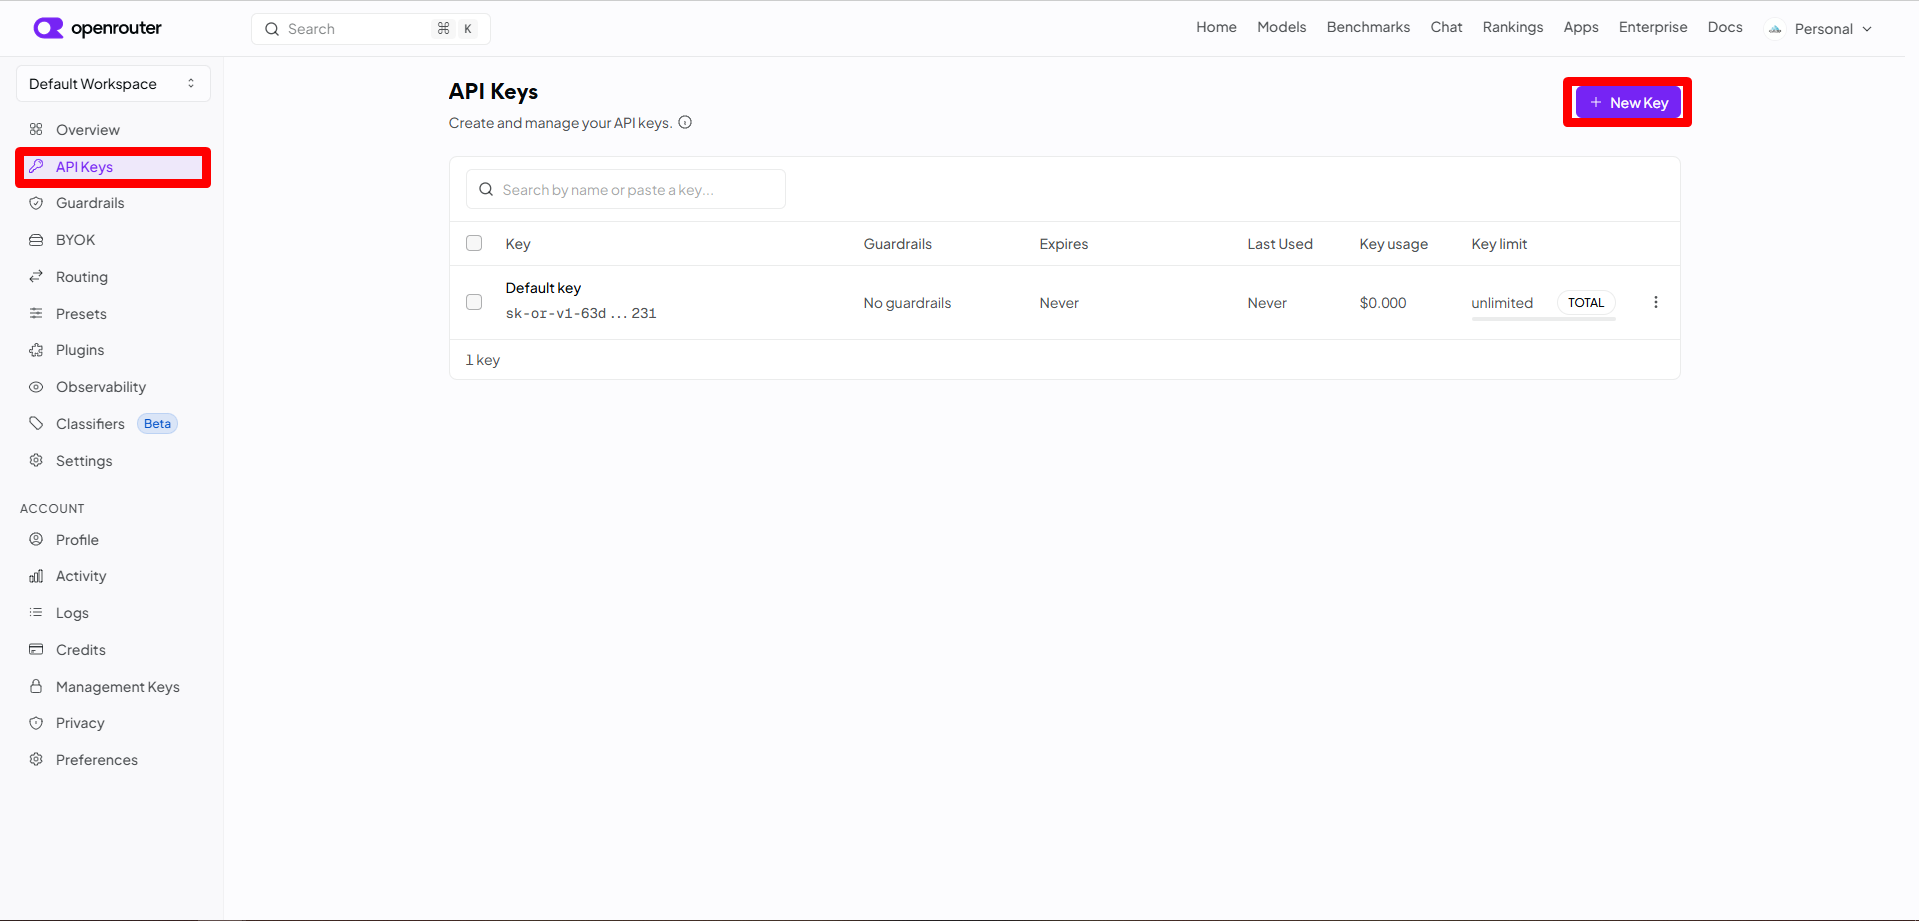This screenshot has width=1919, height=921.
Task: Open Management Keys under Account
Action: [113, 686]
